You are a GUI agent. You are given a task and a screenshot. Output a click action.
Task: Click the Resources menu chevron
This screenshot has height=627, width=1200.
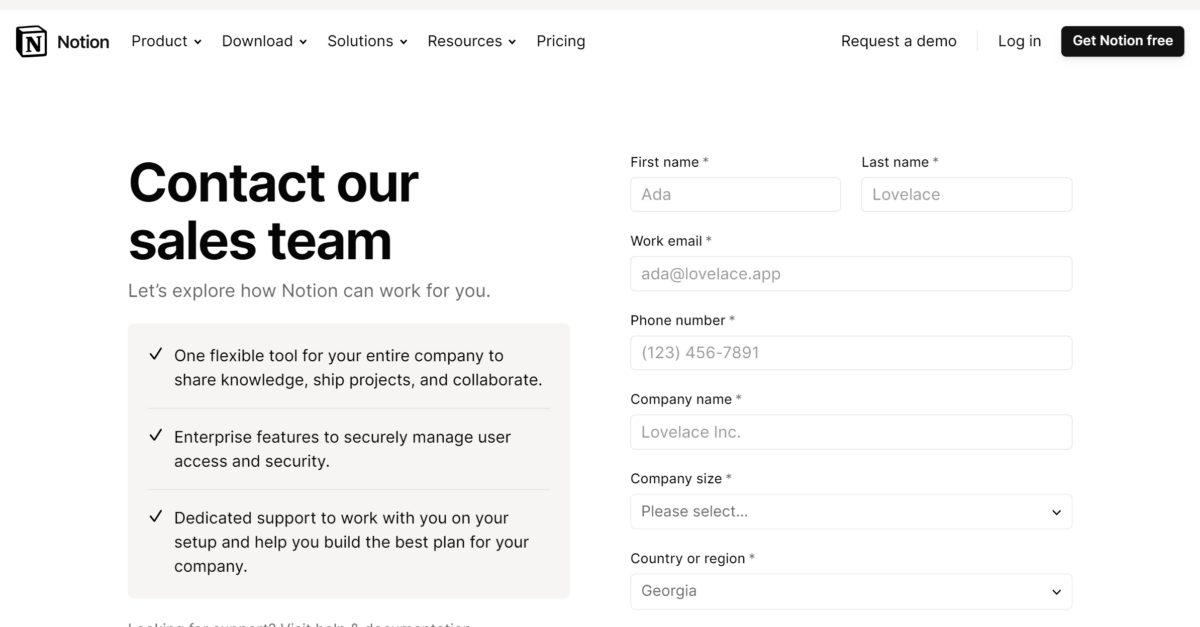pos(511,42)
